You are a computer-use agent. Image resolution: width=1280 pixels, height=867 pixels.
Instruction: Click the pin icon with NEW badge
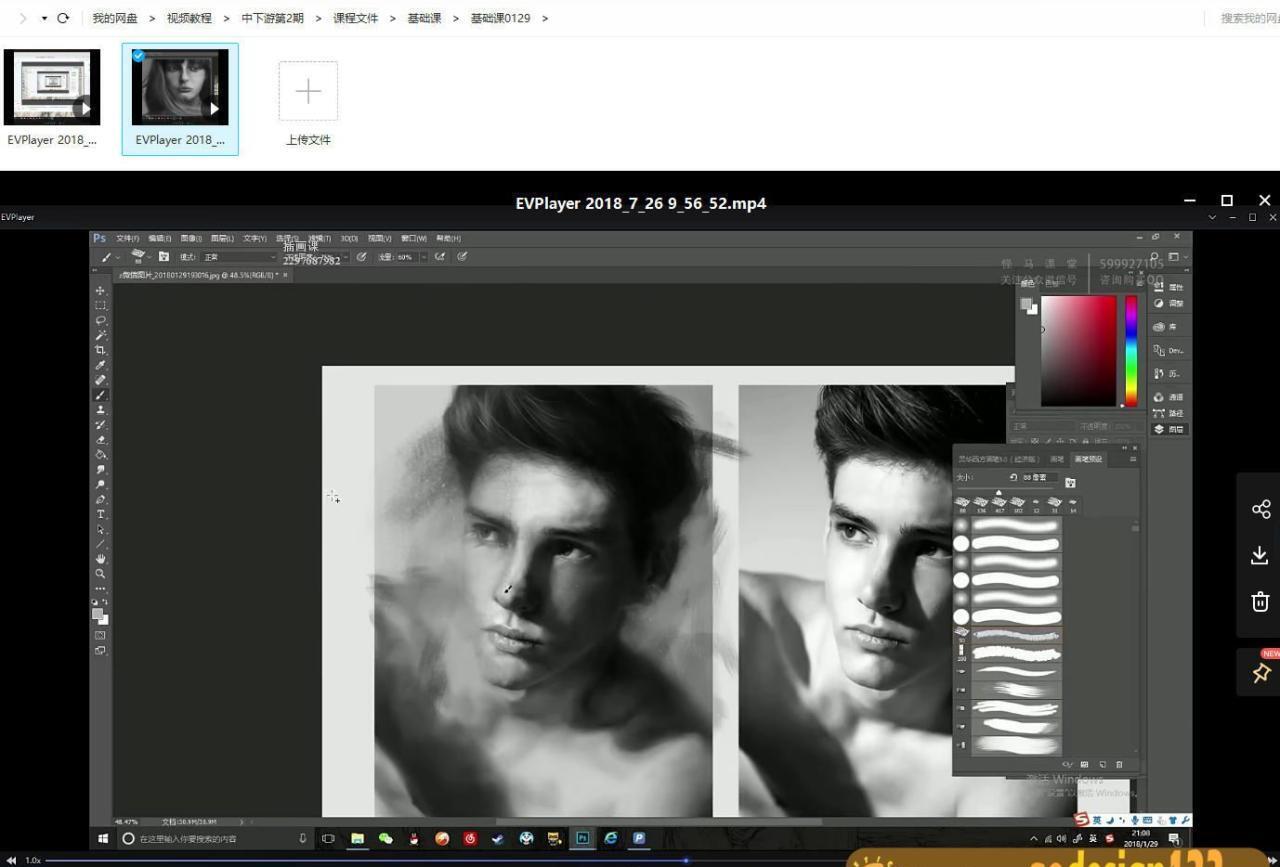1261,673
